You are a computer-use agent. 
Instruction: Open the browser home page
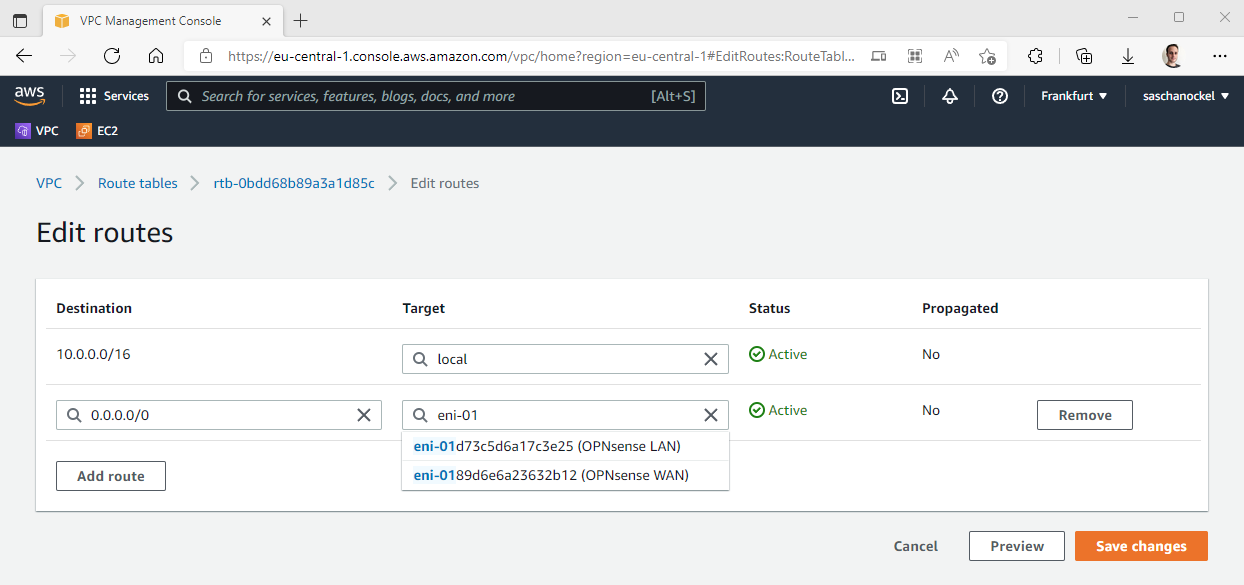[156, 57]
